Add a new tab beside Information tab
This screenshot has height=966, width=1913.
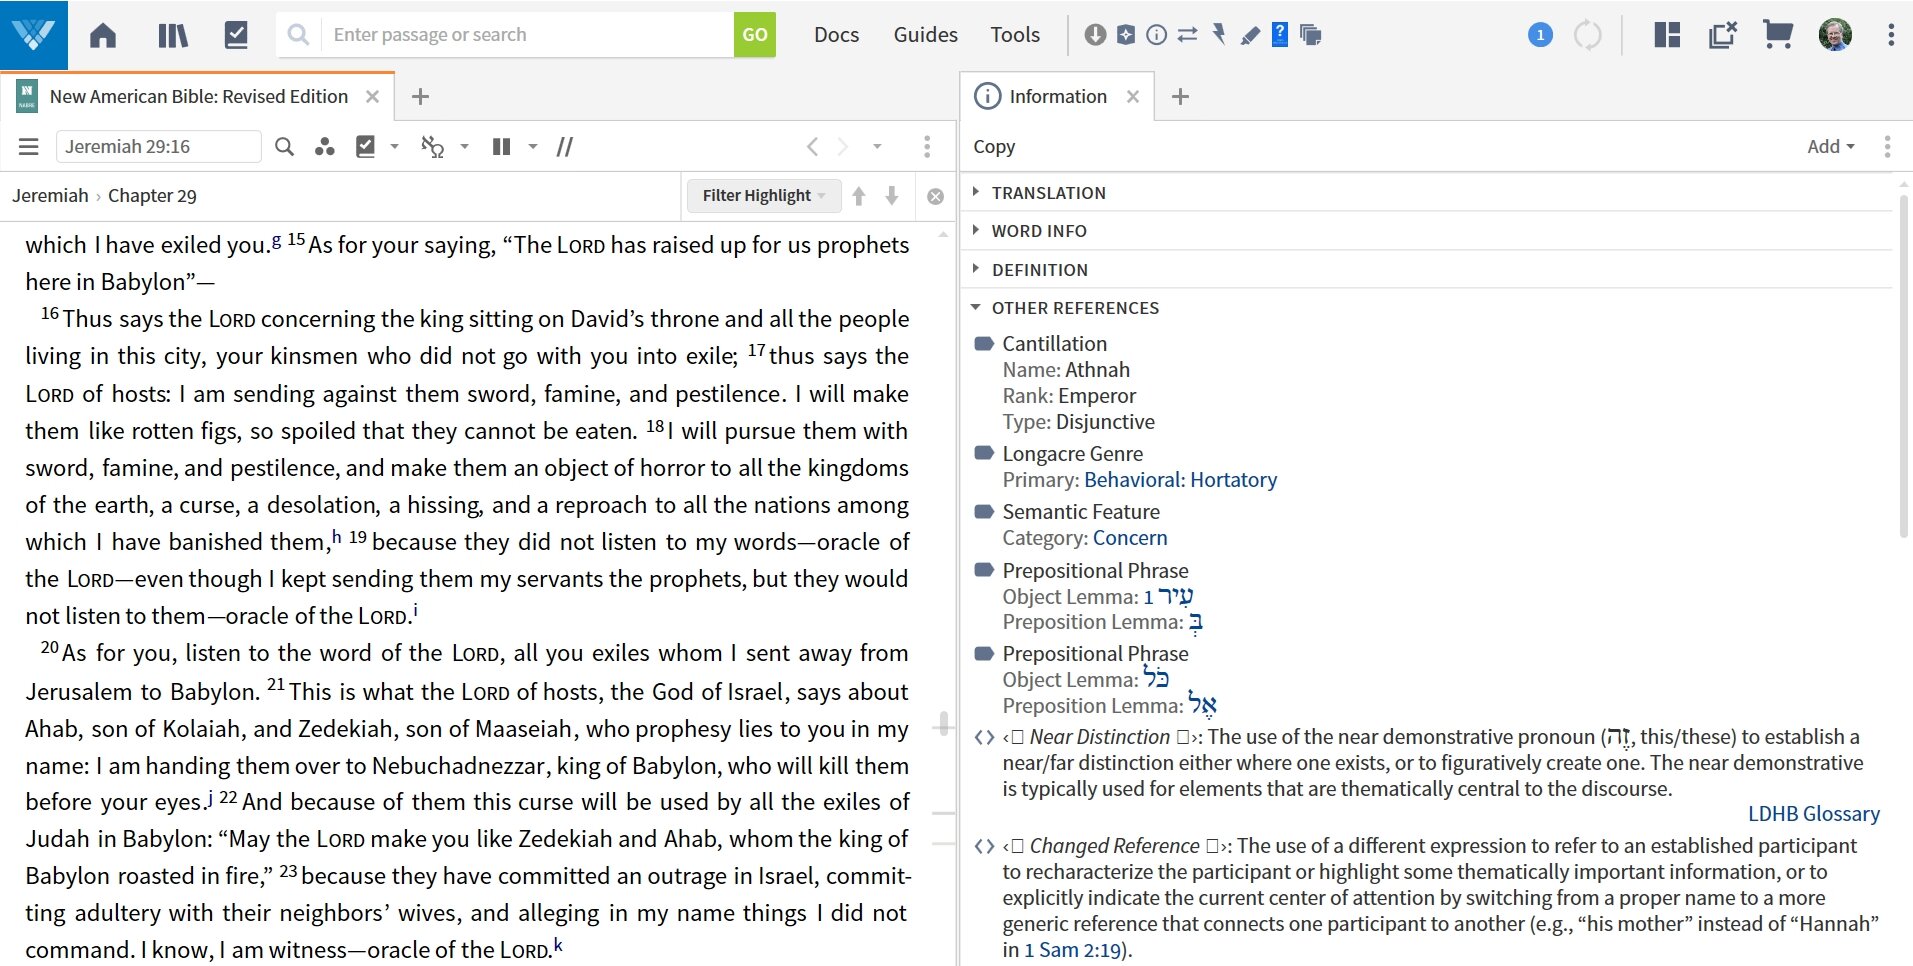tap(1180, 97)
